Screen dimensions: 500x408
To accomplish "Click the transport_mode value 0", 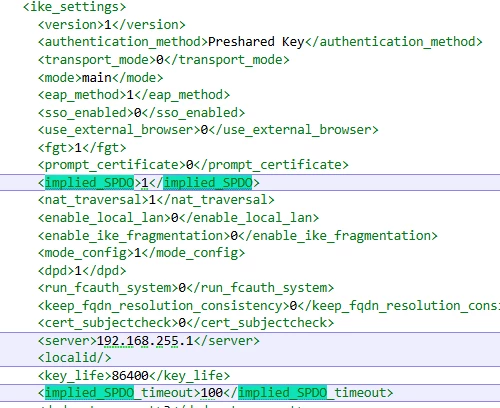I will click(160, 60).
